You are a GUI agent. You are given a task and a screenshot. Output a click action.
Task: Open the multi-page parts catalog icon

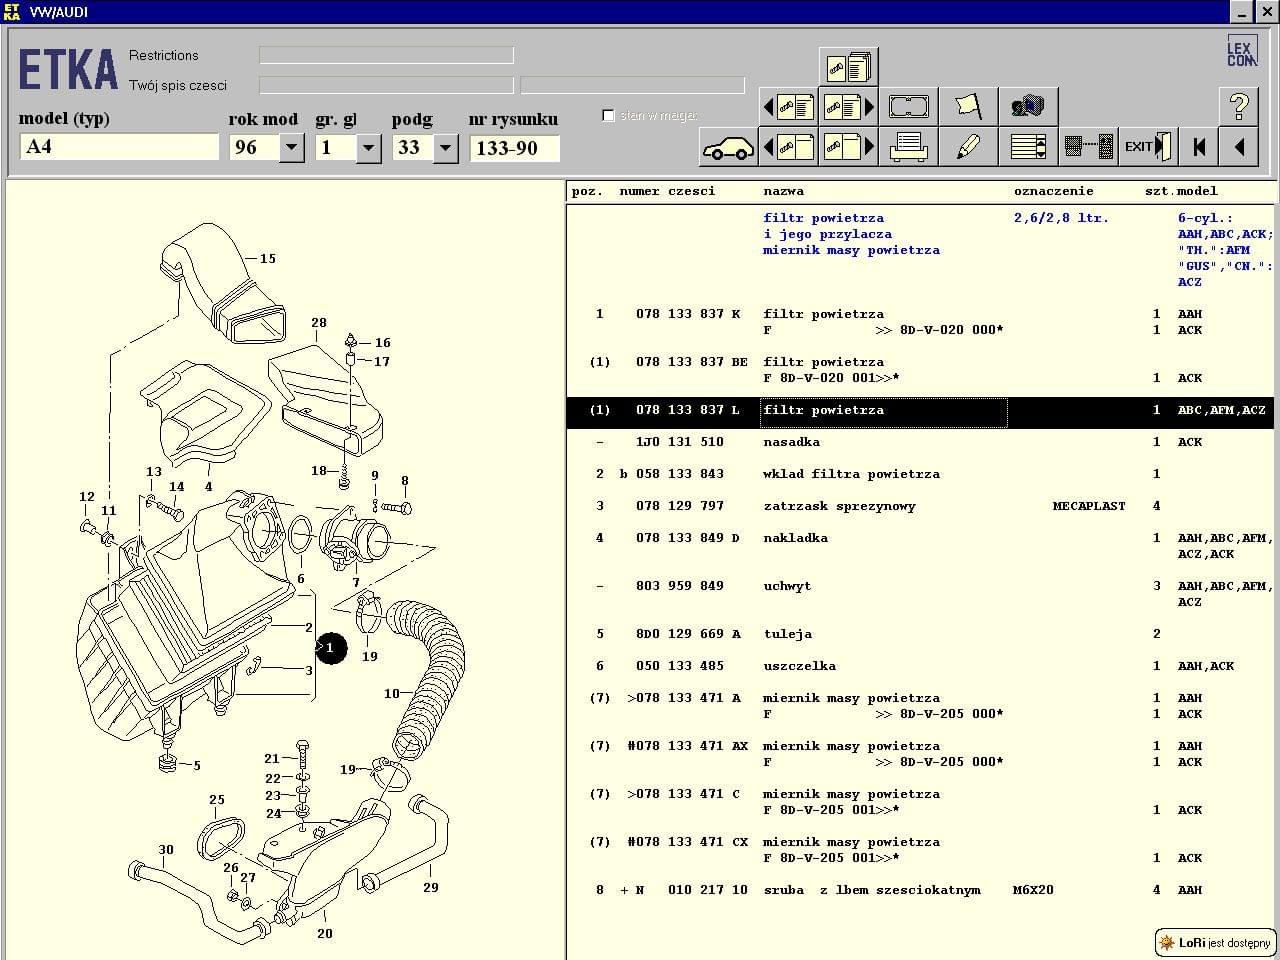848,67
